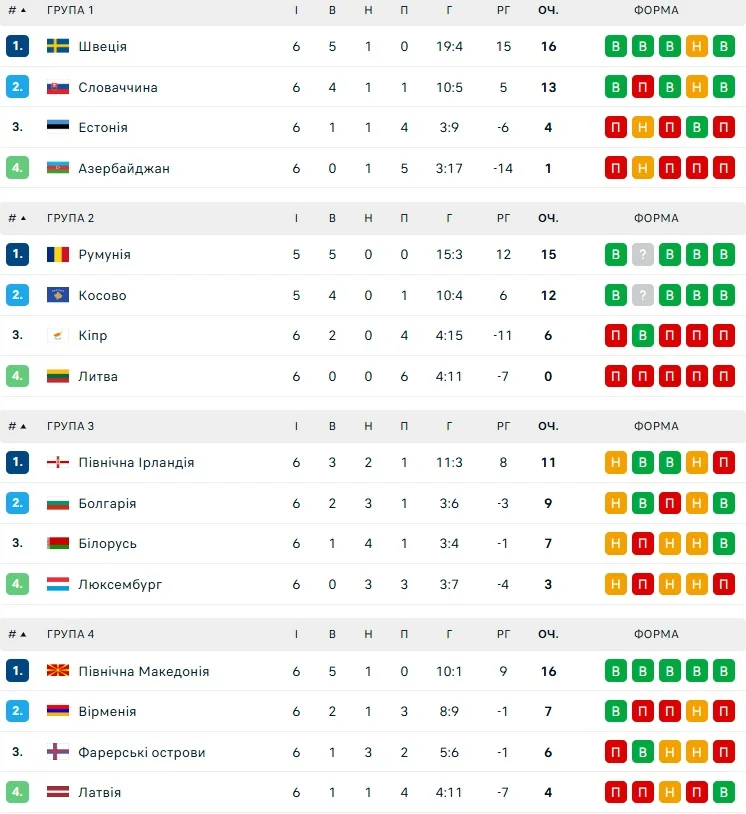Viewport: 746px width, 814px height.
Task: Open the Швеція team link
Action: coord(102,46)
